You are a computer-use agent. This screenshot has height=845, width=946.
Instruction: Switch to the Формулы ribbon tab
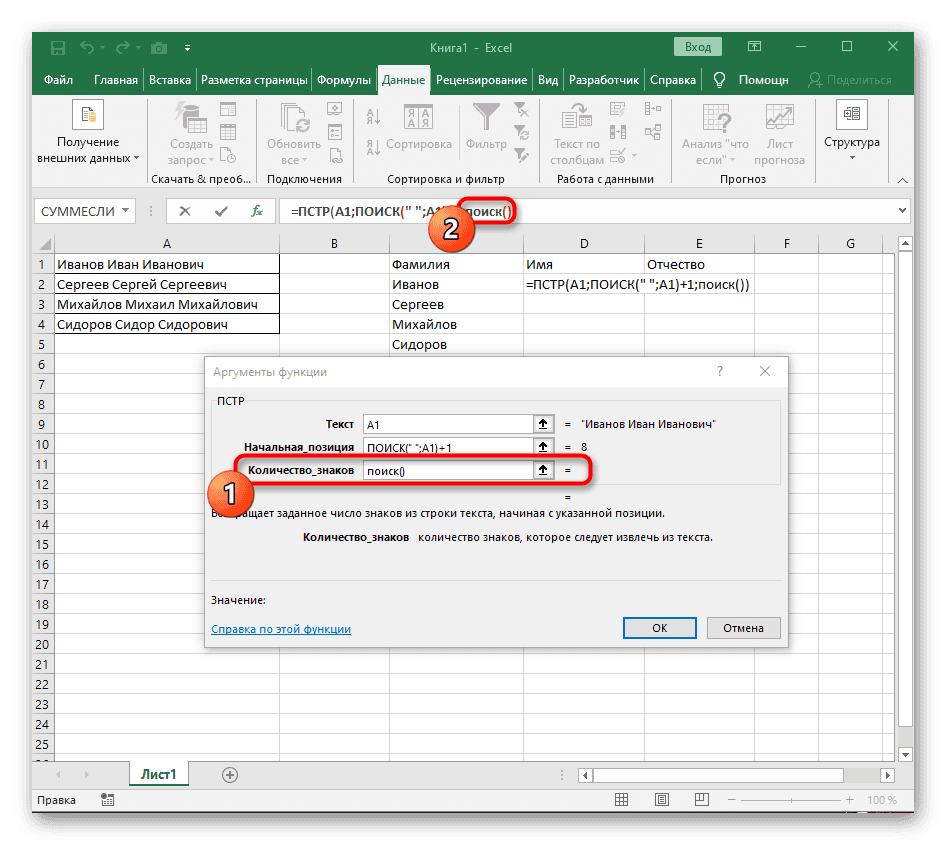click(344, 79)
